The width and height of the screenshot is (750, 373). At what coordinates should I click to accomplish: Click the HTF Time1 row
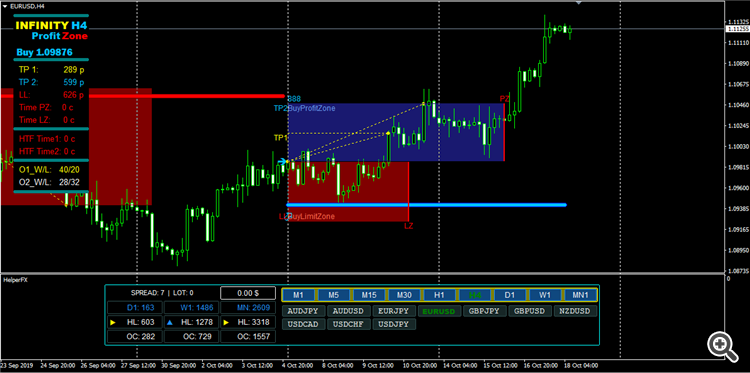pos(47,139)
